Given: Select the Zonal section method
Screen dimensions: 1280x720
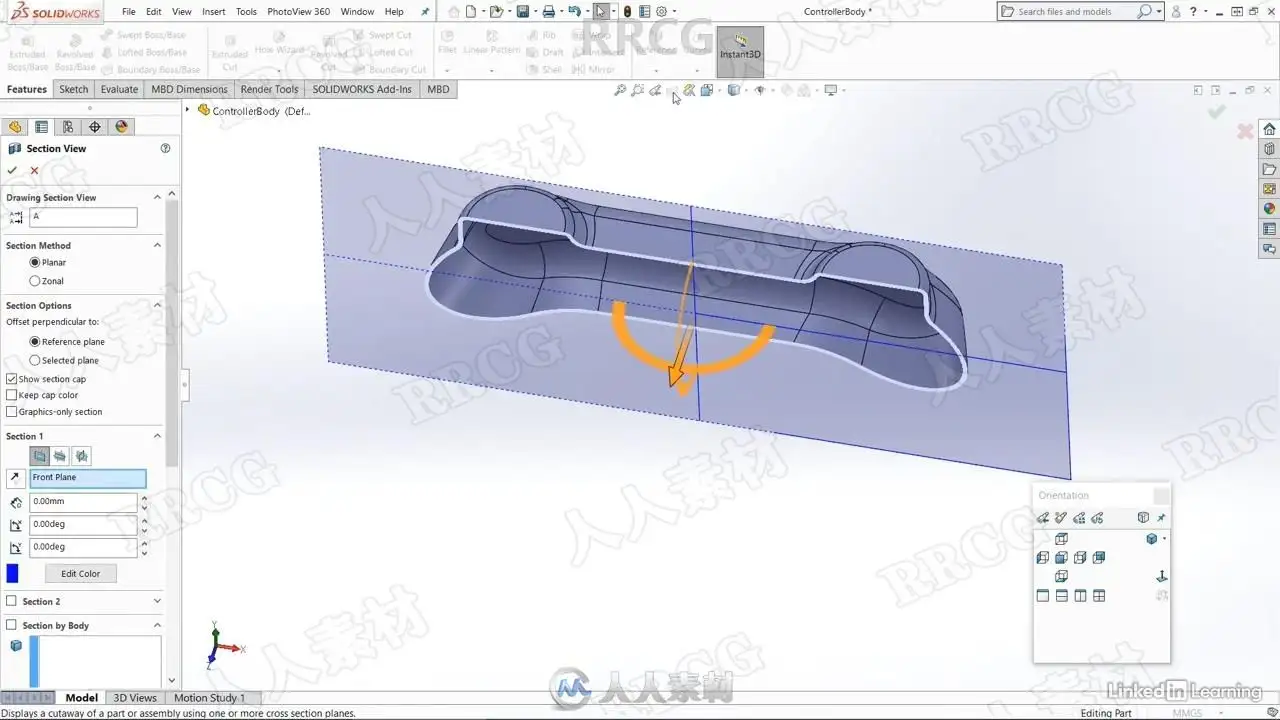Looking at the screenshot, I should coord(35,281).
